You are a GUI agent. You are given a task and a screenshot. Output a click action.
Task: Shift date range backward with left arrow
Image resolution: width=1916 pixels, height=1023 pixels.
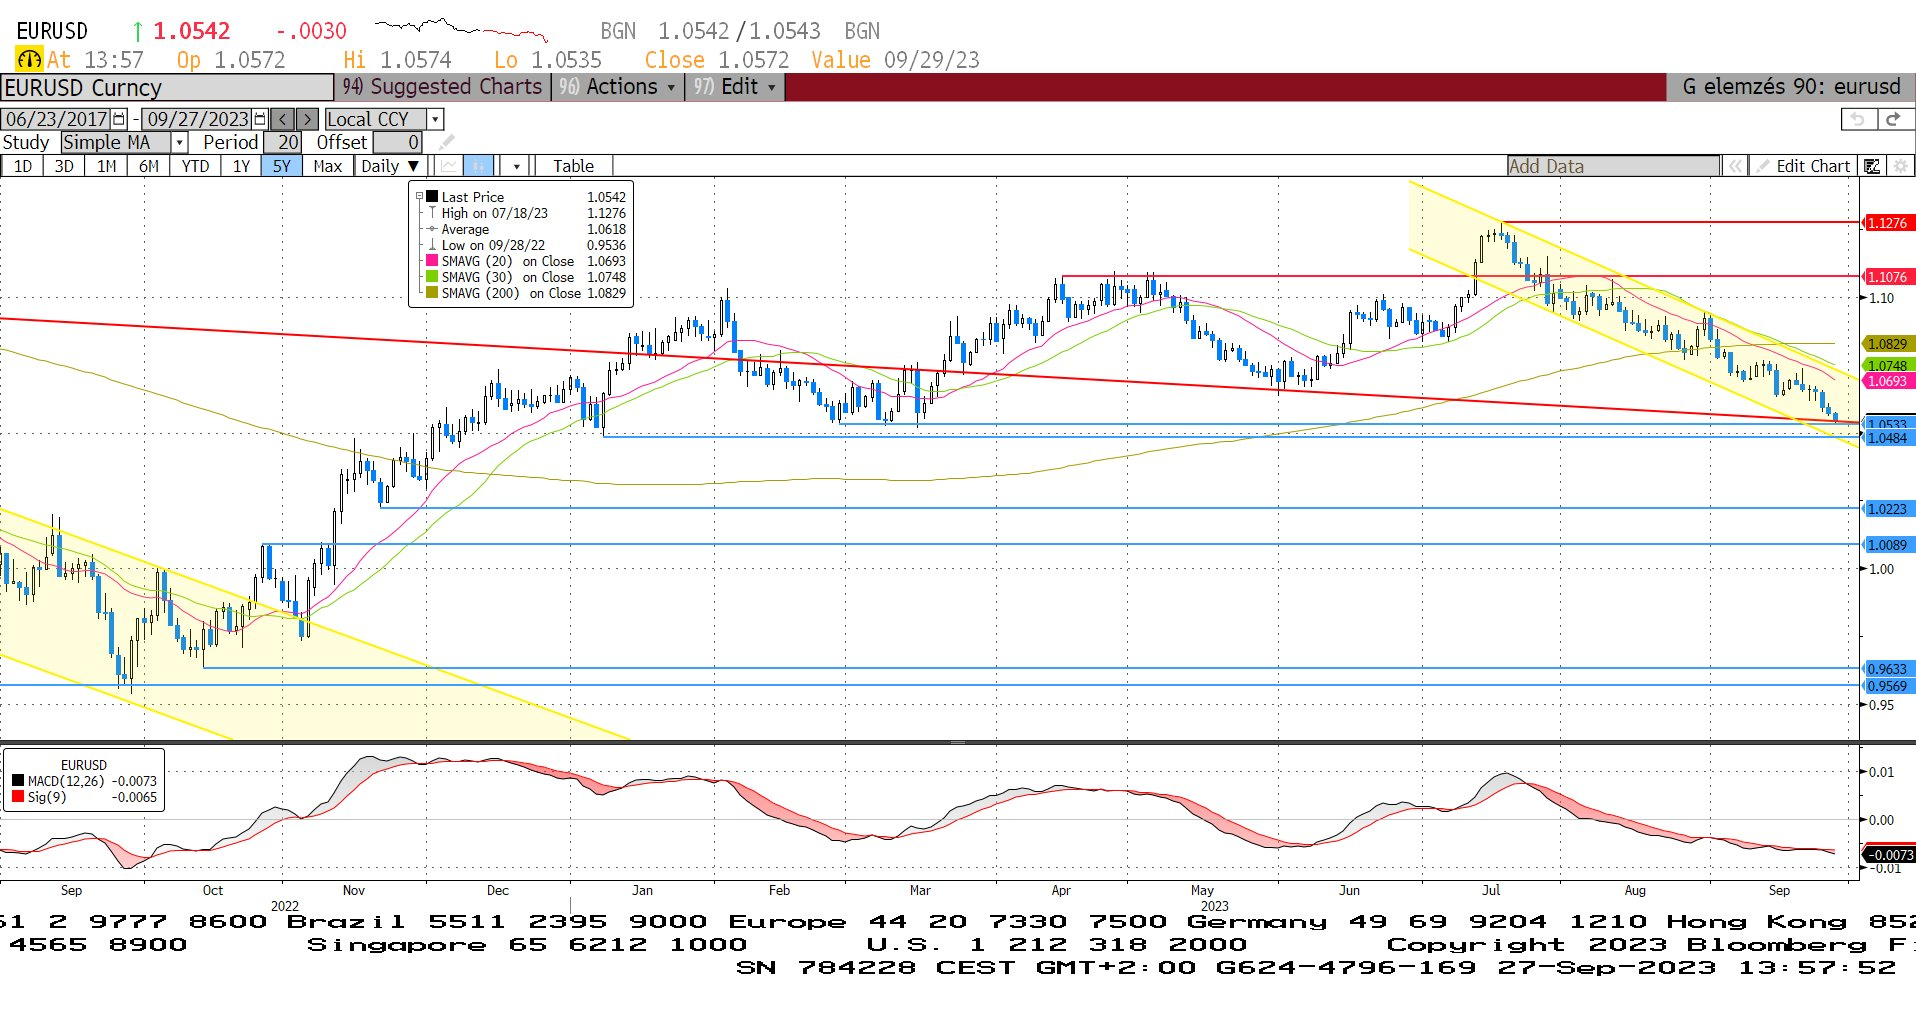pyautogui.click(x=284, y=119)
